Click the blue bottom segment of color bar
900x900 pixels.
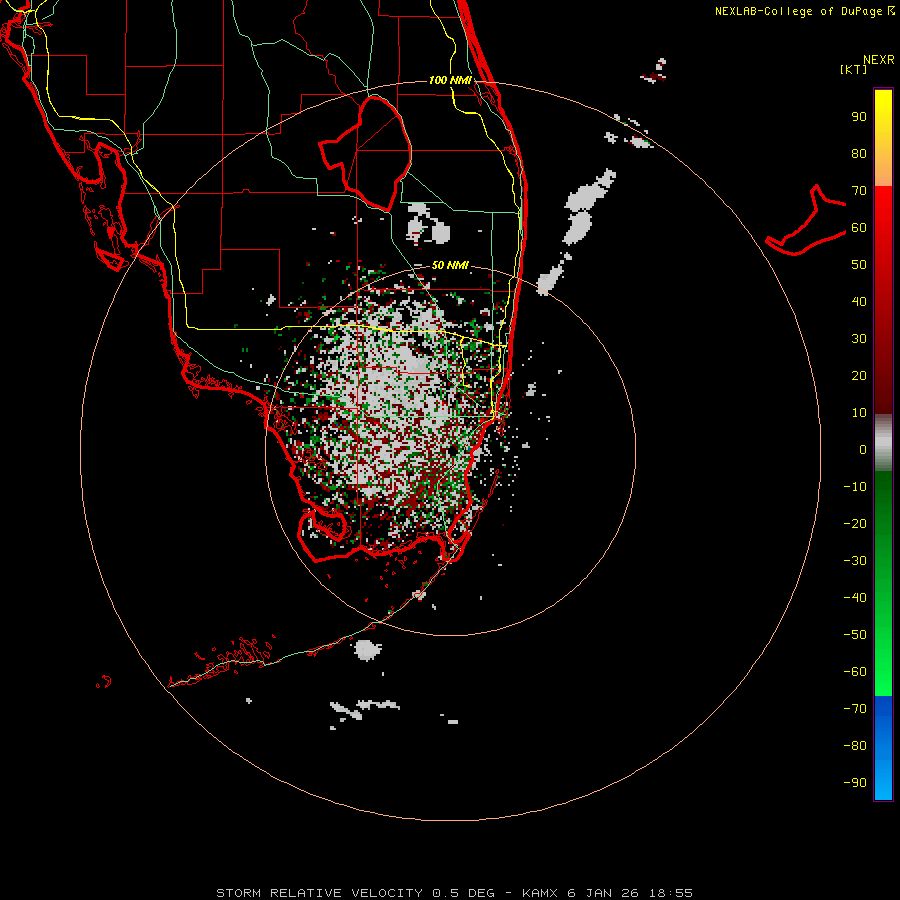pyautogui.click(x=883, y=748)
